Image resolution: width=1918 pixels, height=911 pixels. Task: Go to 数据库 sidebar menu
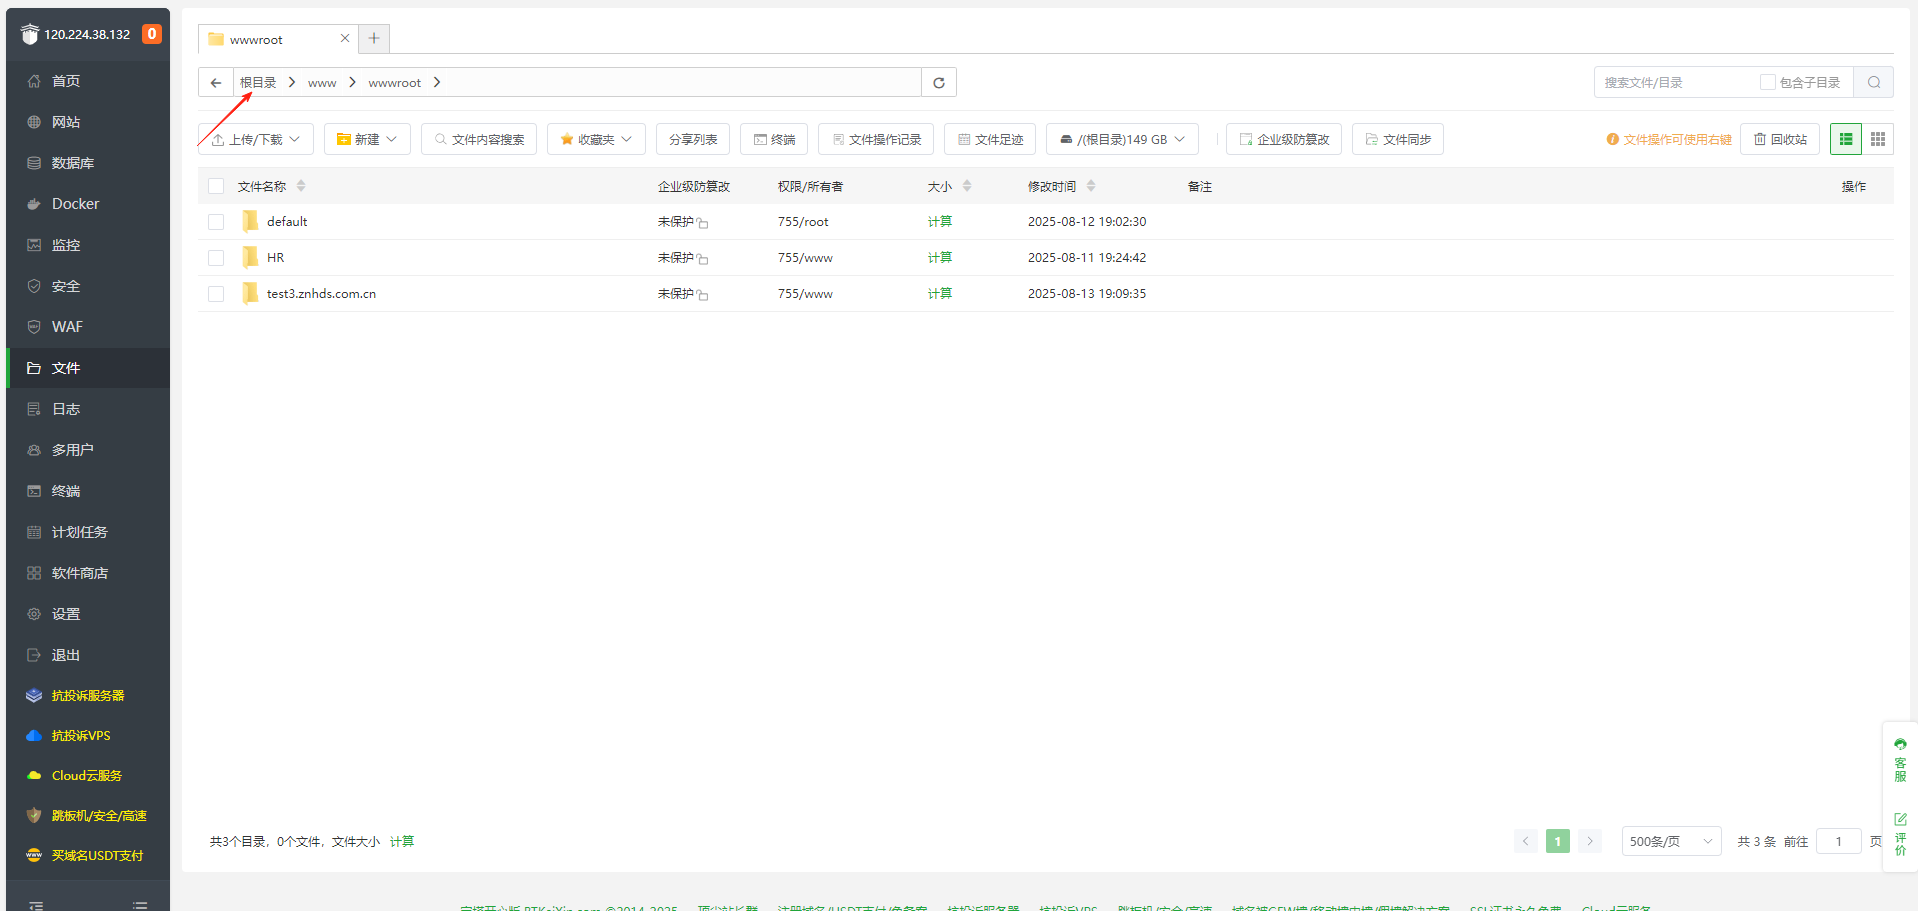(x=72, y=163)
